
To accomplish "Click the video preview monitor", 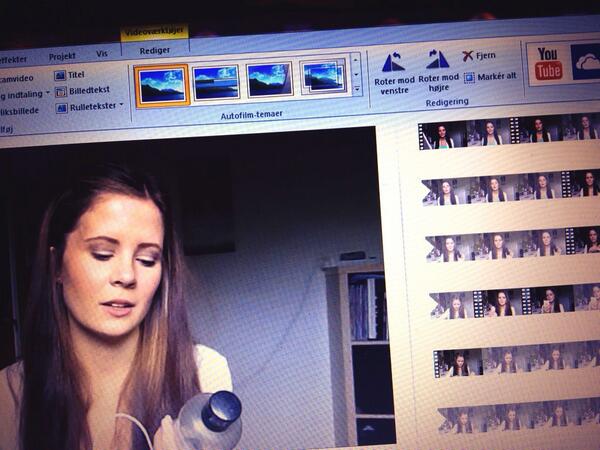I will pos(195,291).
